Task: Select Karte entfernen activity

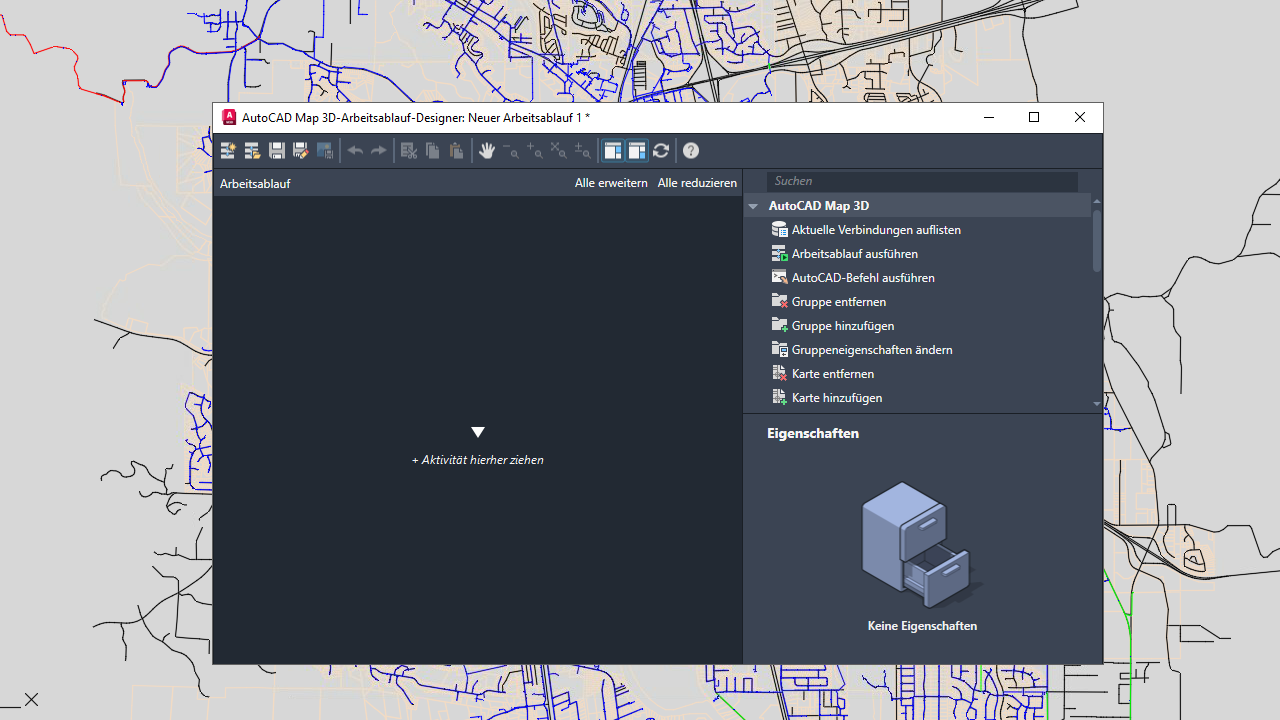Action: [x=832, y=374]
